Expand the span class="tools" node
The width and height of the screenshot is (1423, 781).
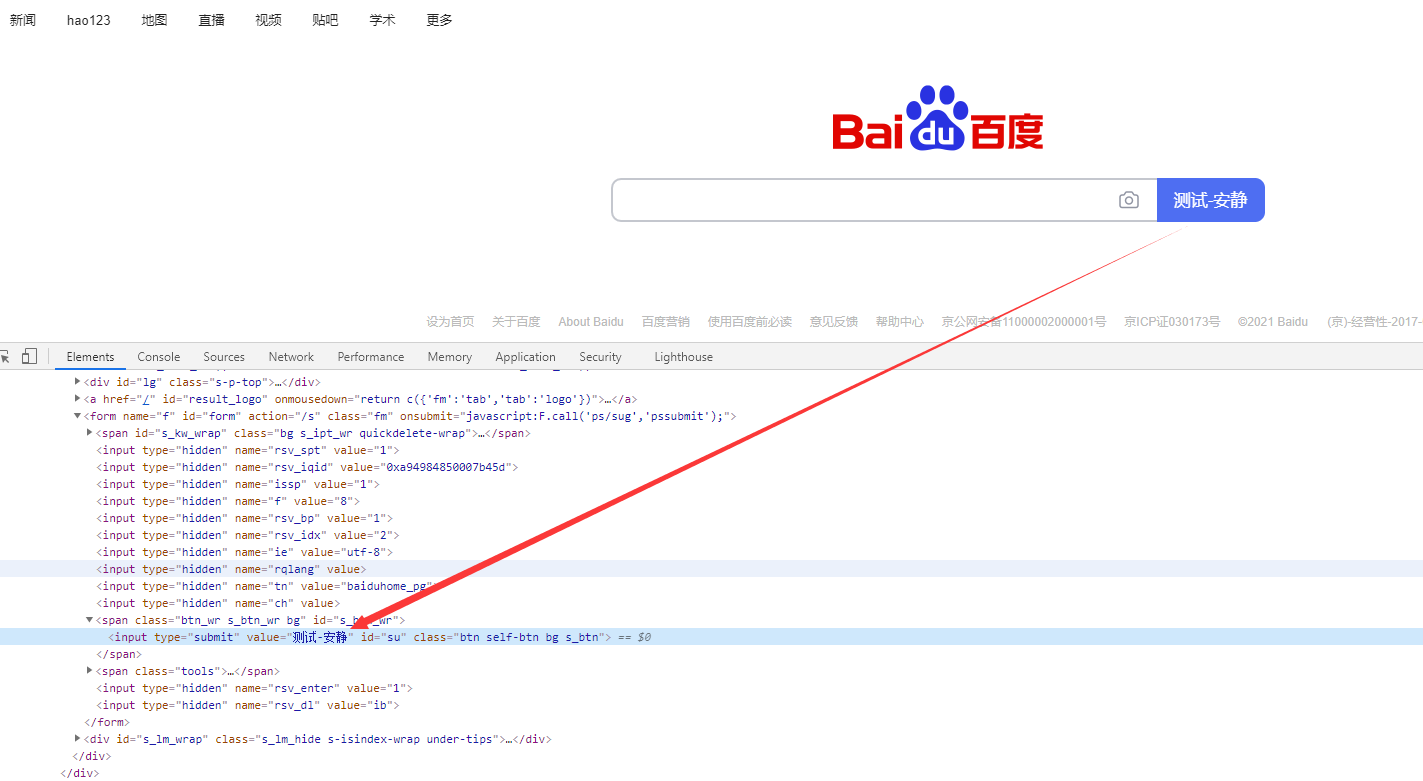[90, 671]
